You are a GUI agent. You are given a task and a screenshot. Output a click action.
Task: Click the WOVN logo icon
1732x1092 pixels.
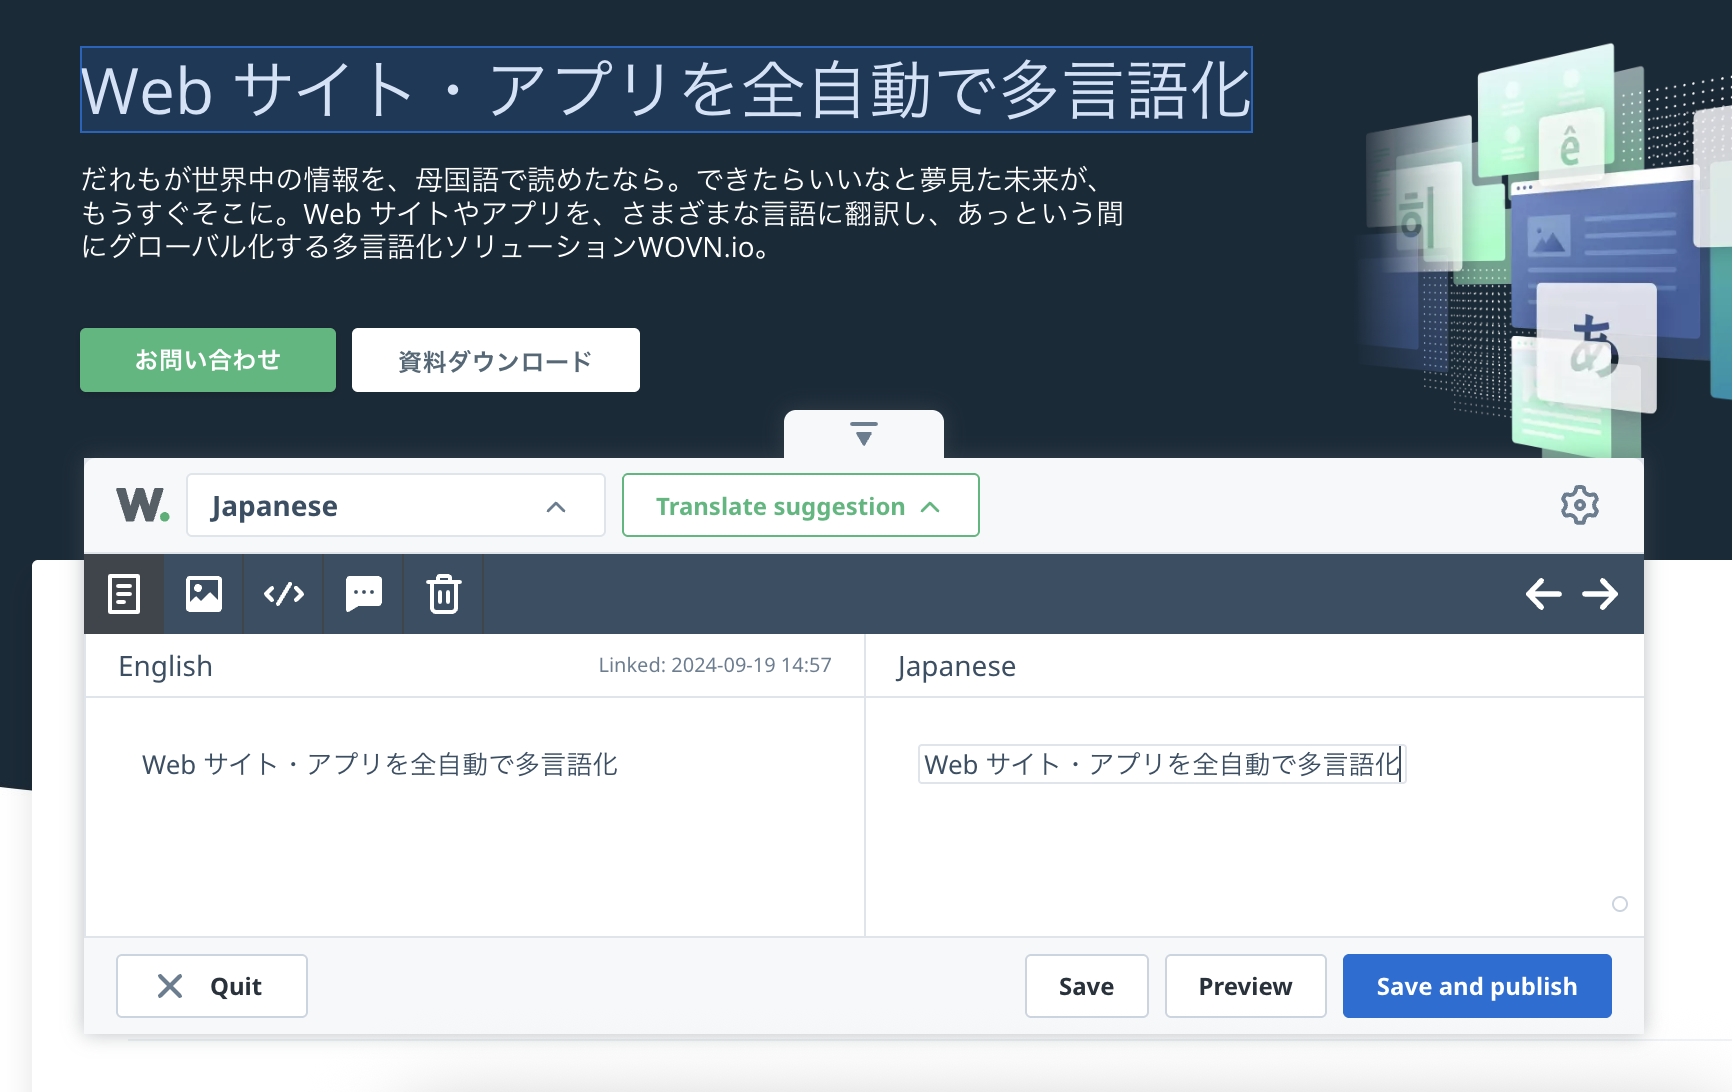click(142, 505)
